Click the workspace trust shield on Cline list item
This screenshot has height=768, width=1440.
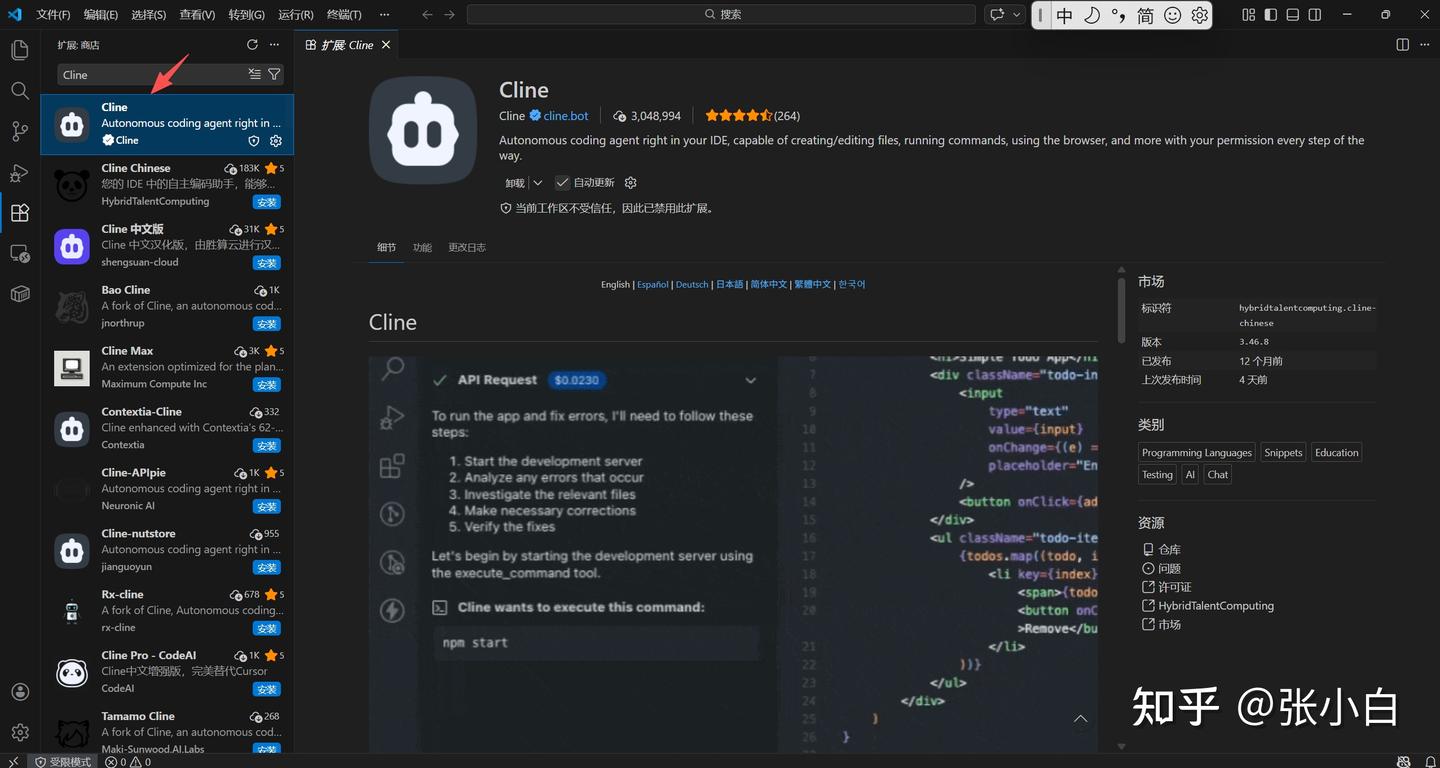click(254, 141)
